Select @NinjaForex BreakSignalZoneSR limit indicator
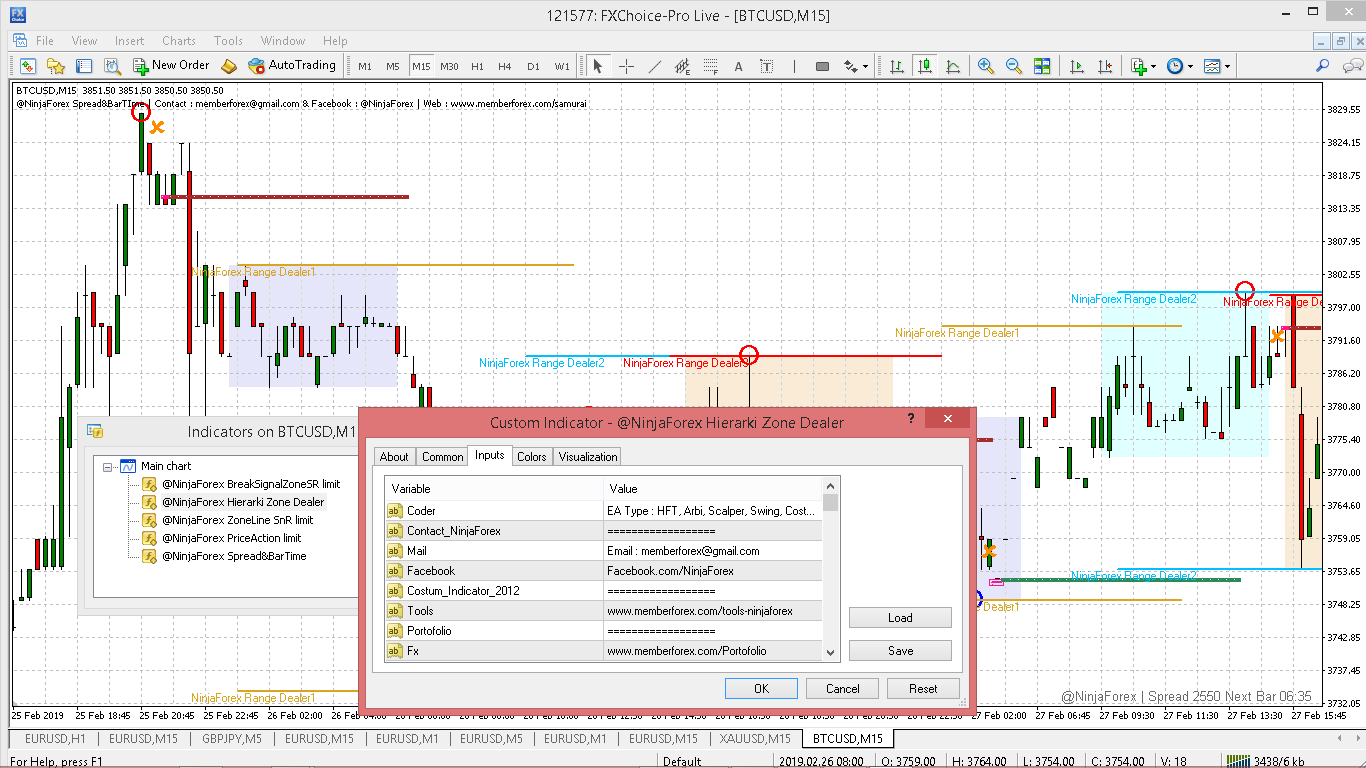The image size is (1366, 768). point(251,484)
